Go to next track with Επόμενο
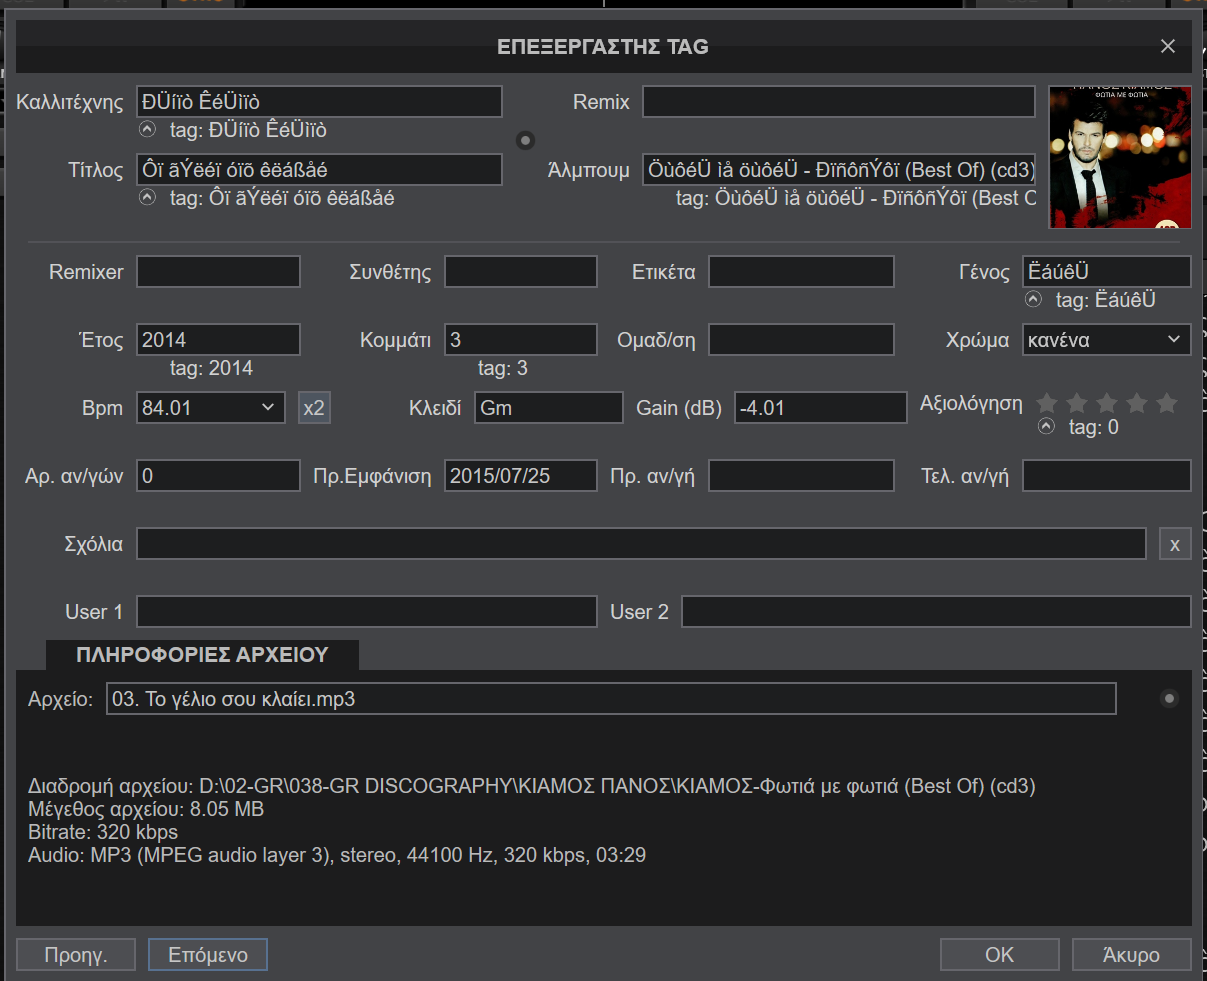 click(x=208, y=954)
